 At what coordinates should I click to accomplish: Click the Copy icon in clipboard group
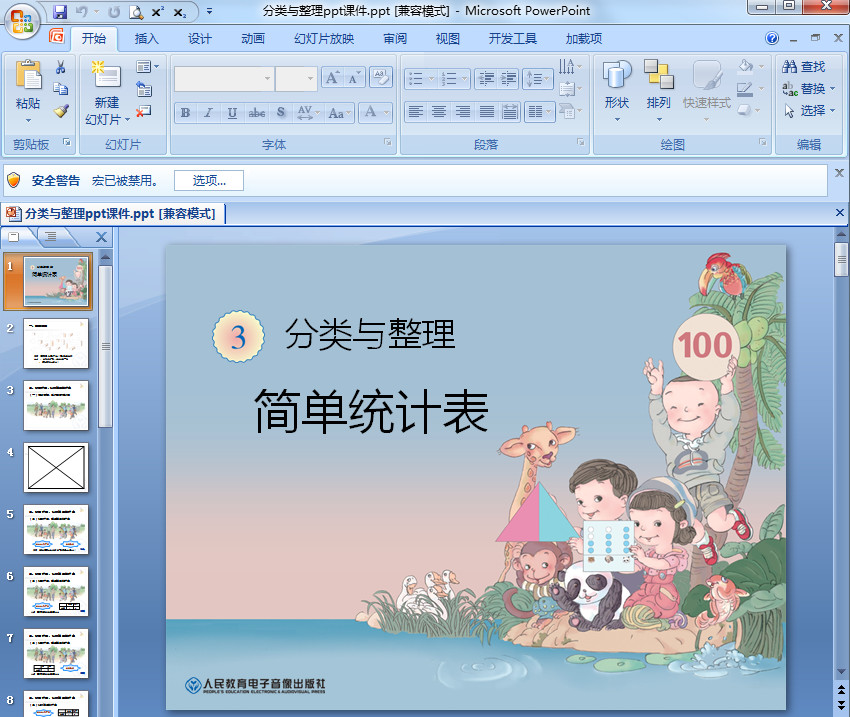click(61, 89)
